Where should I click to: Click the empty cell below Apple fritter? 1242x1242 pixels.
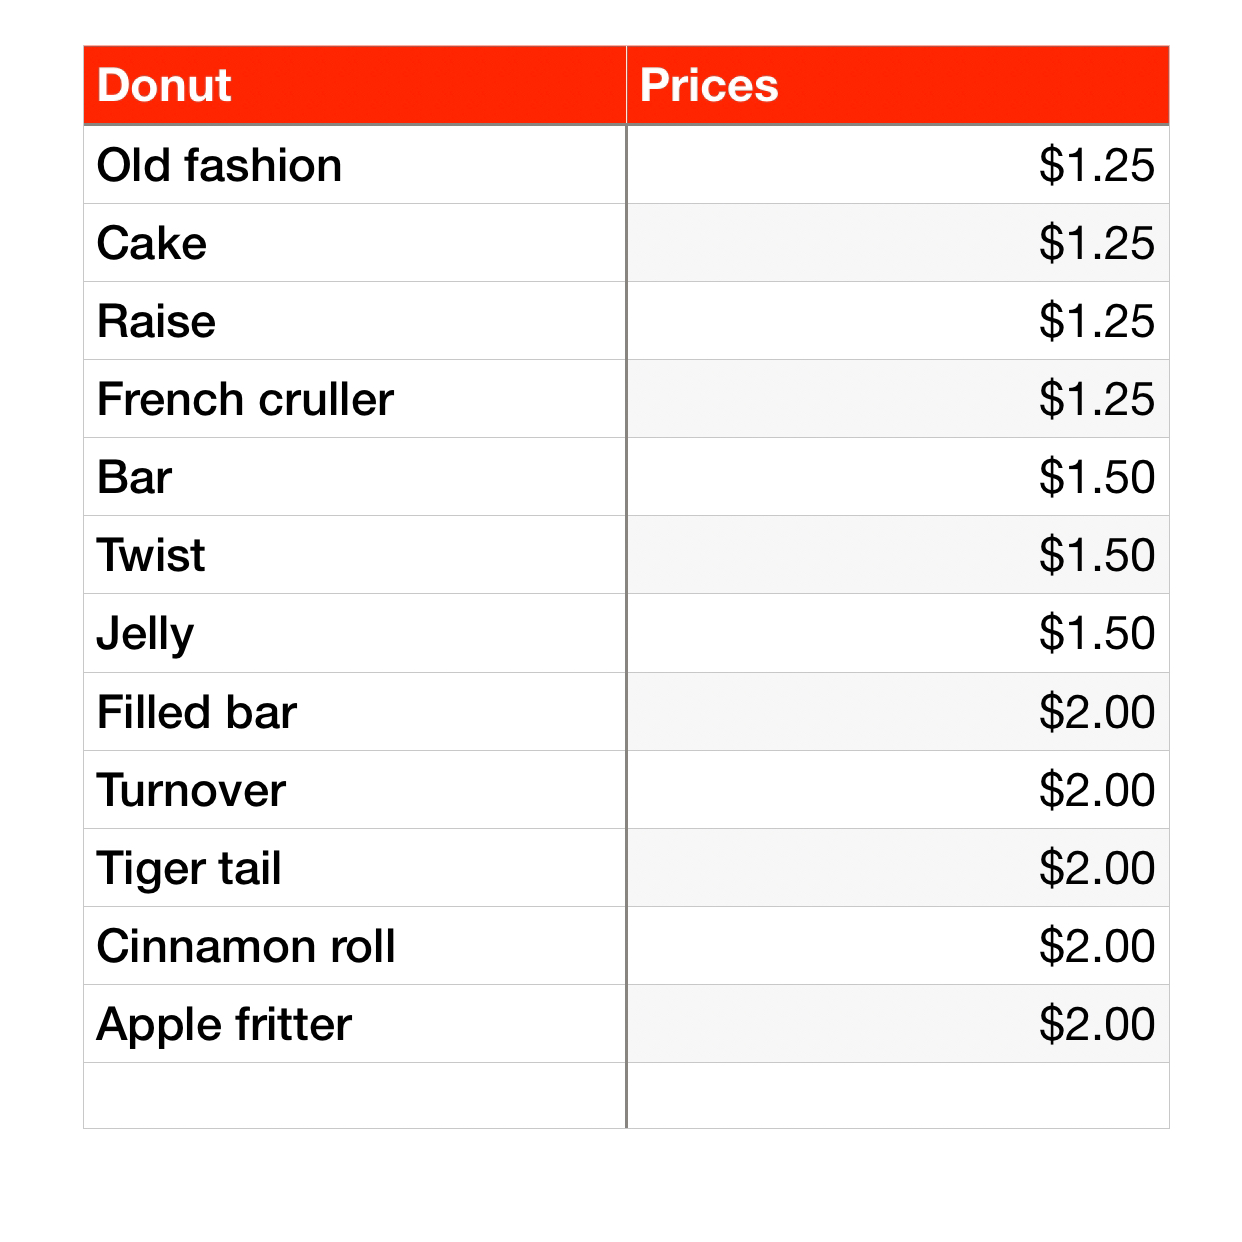(355, 1095)
